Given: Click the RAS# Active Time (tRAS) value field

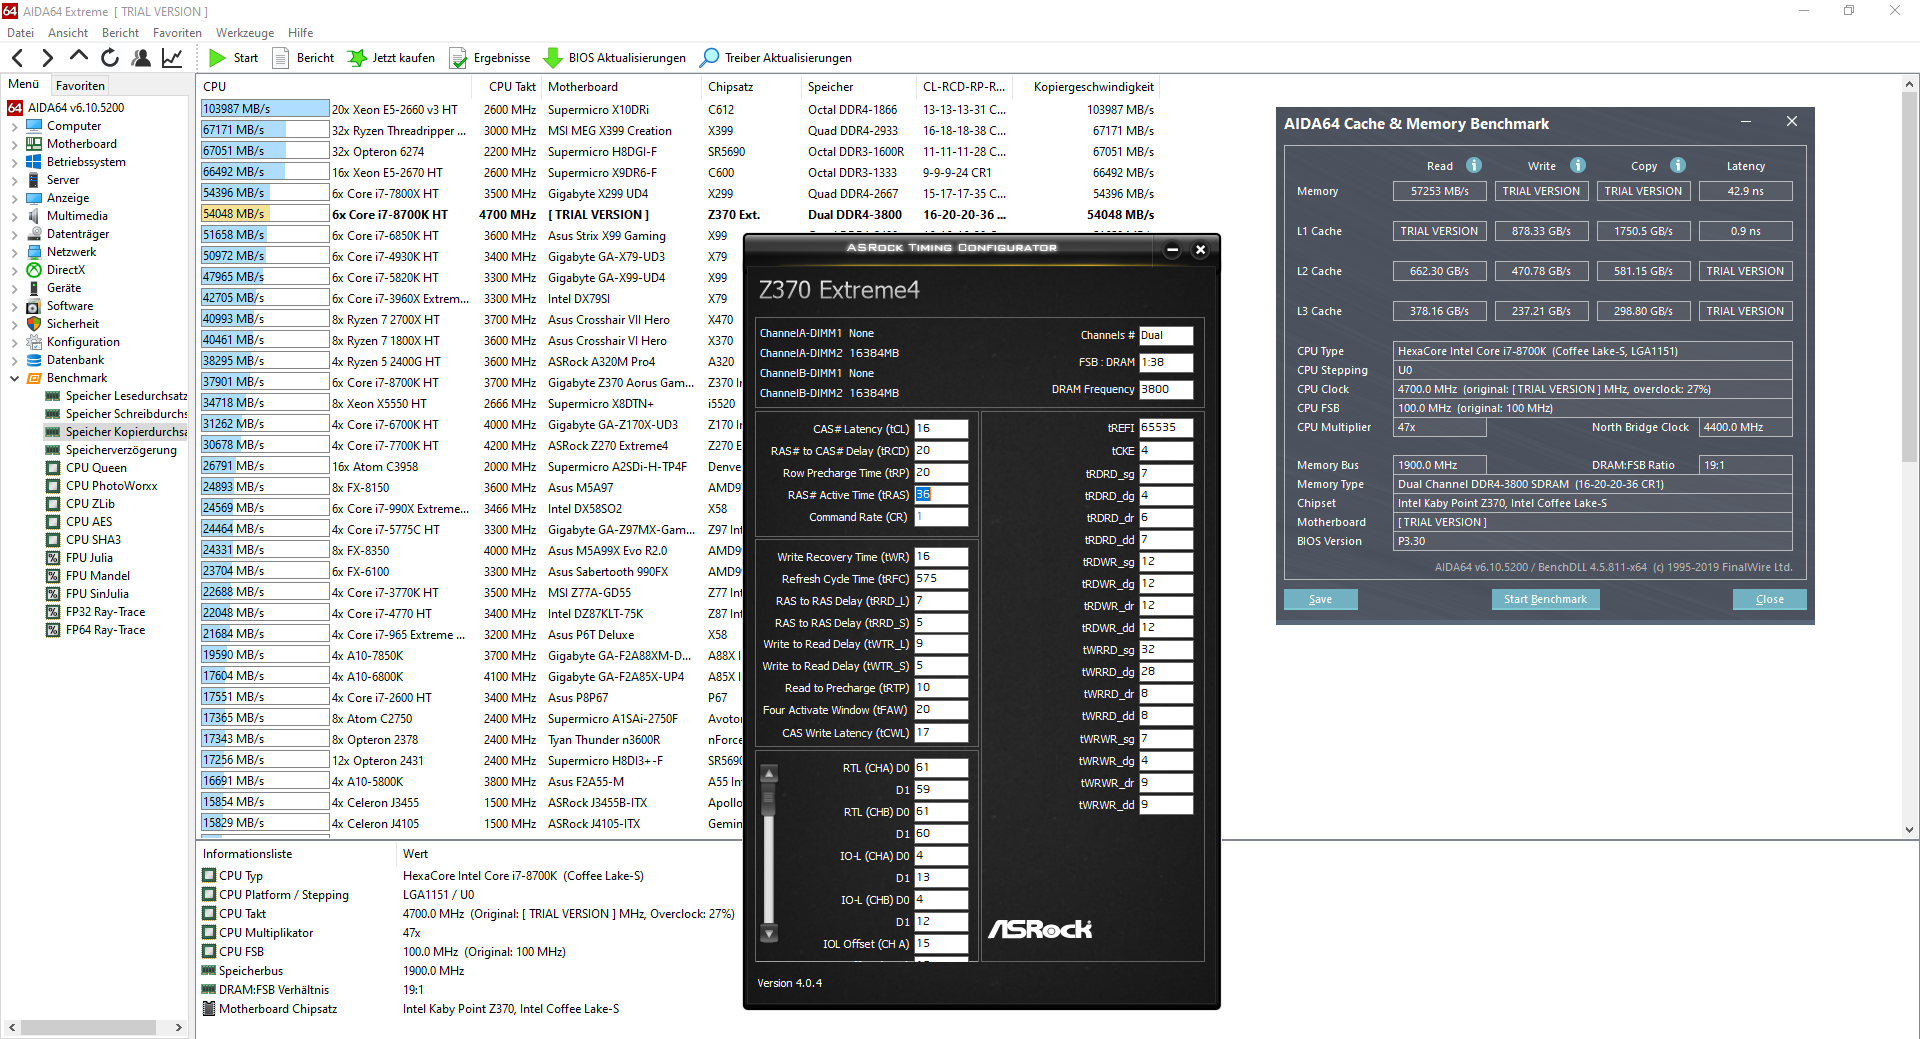Looking at the screenshot, I should [941, 495].
